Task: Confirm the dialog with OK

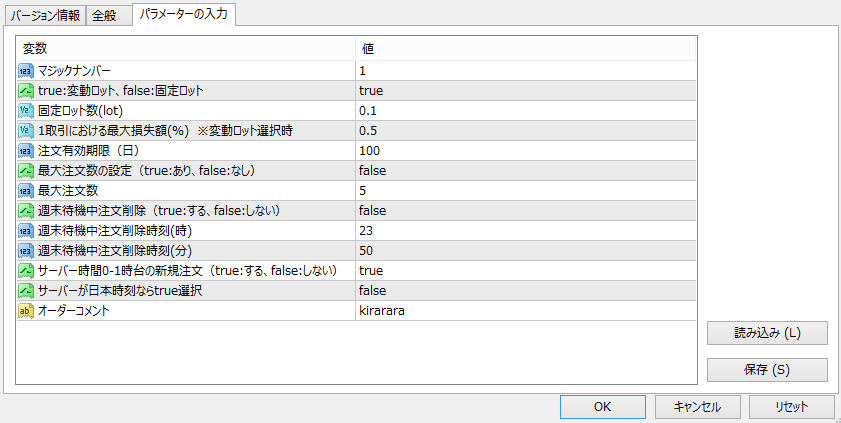Action: tap(602, 407)
